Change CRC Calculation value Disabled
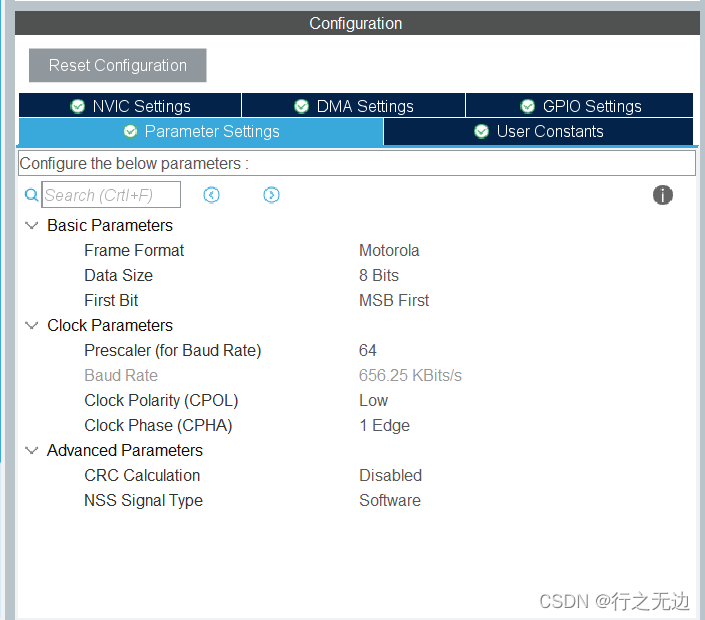This screenshot has width=705, height=620. pos(390,475)
